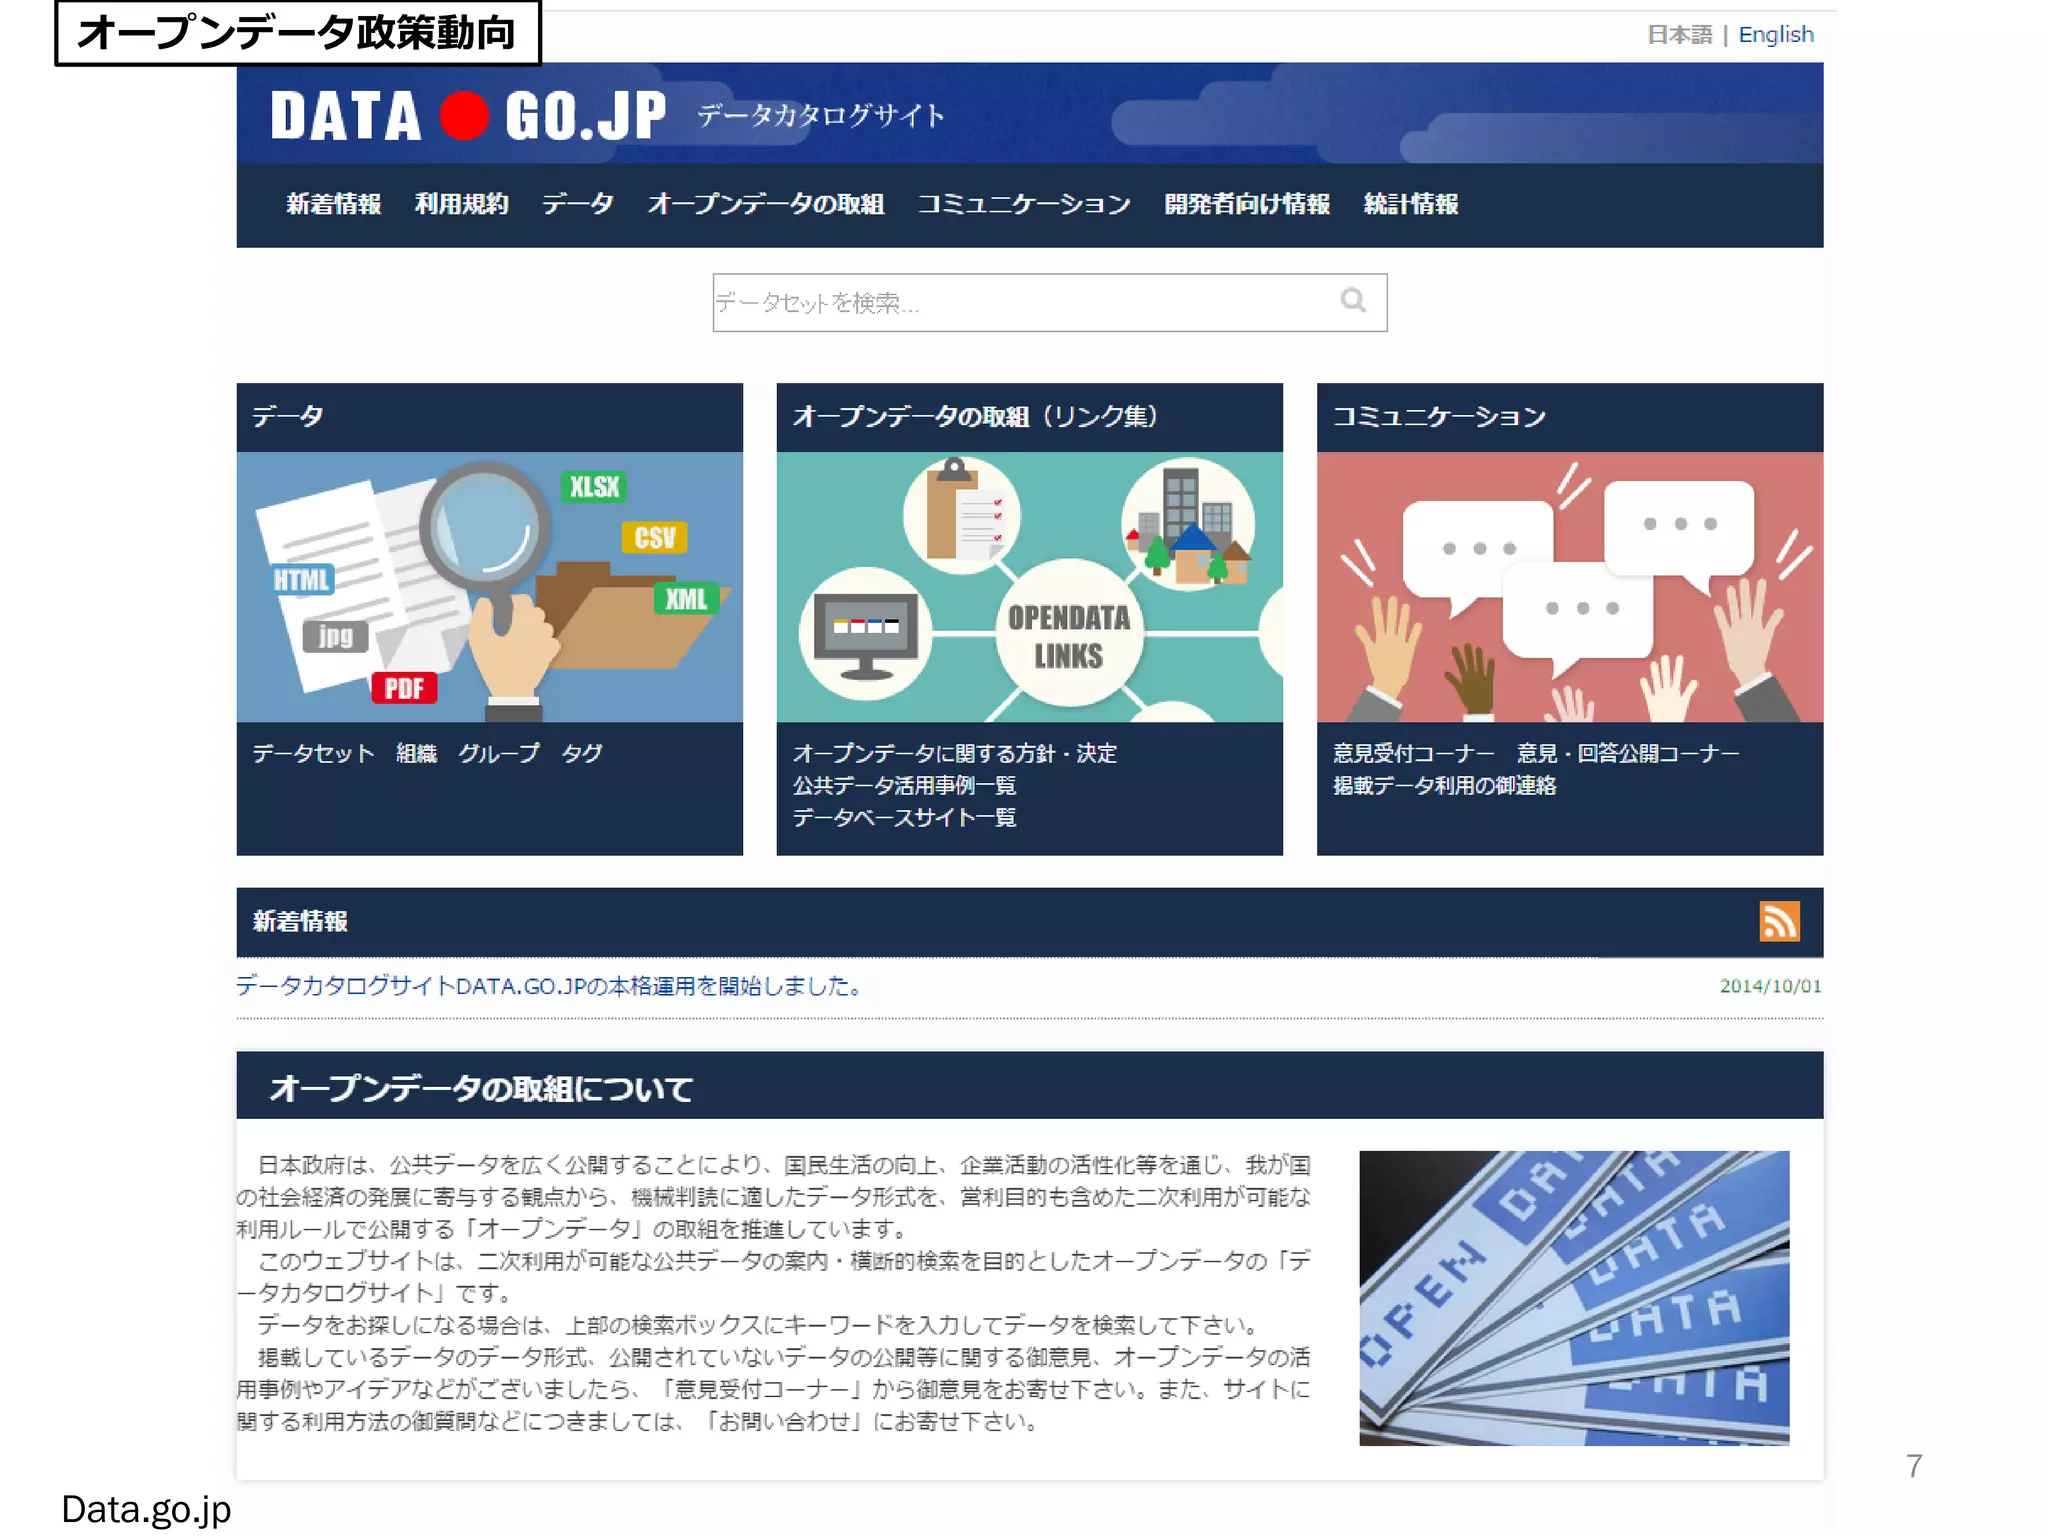Open 意見・回答公開コーナー link
The image size is (2048, 1536).
pos(1628,753)
